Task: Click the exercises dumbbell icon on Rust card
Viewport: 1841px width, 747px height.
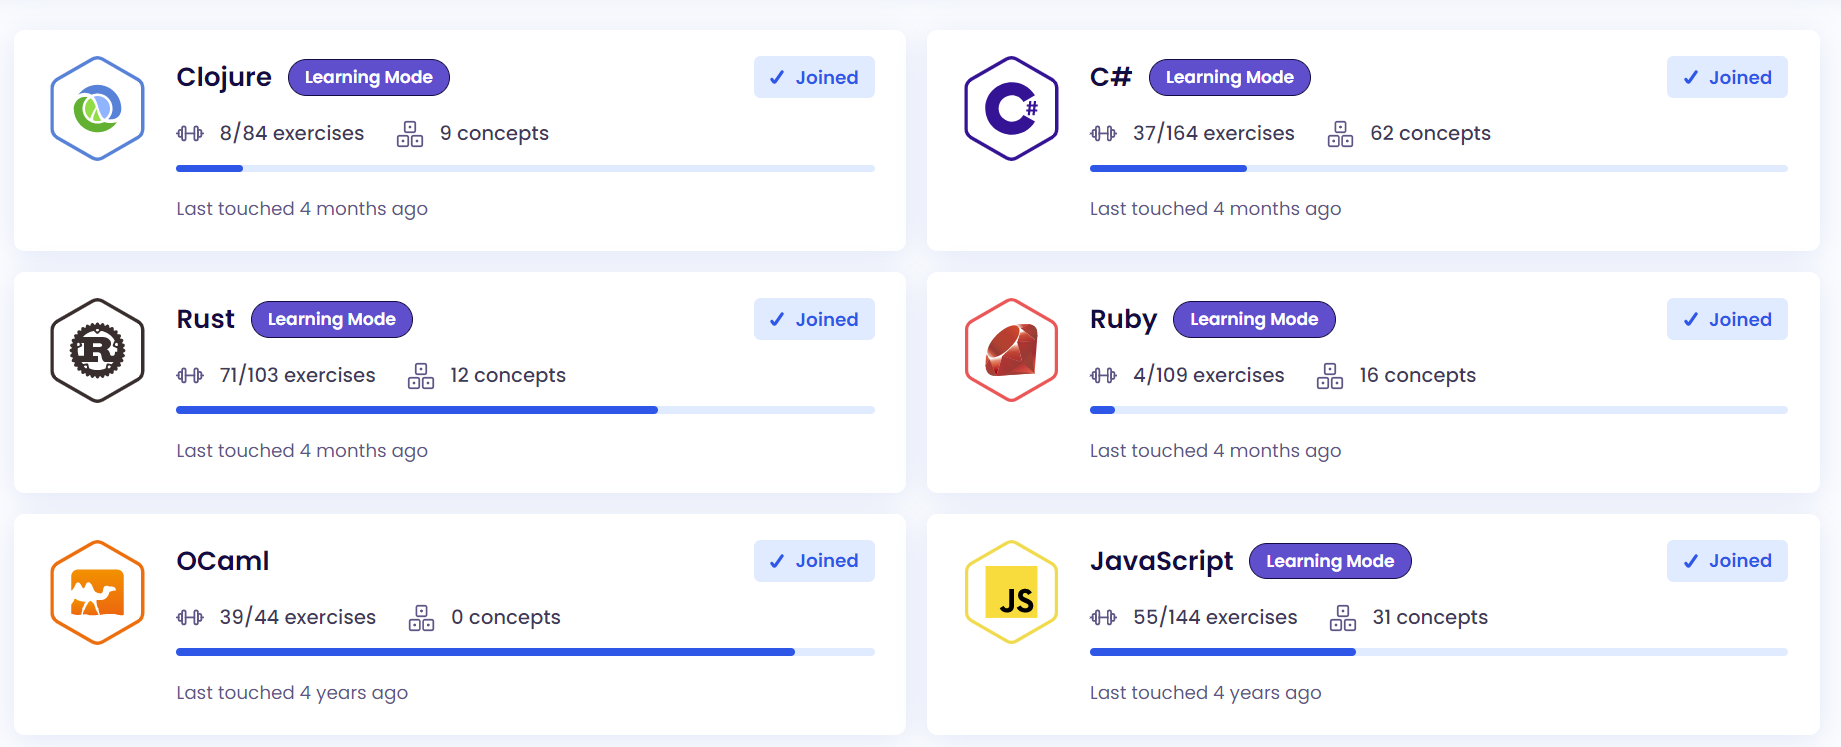Action: [190, 375]
